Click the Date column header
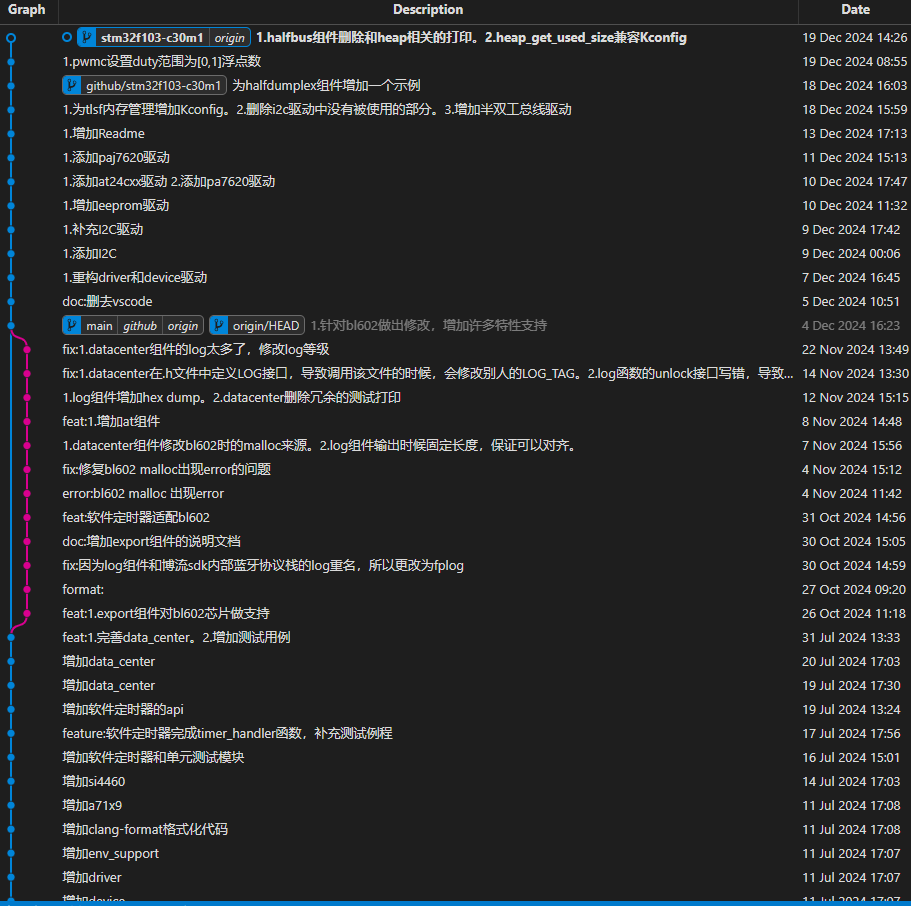The image size is (911, 906). pyautogui.click(x=855, y=9)
